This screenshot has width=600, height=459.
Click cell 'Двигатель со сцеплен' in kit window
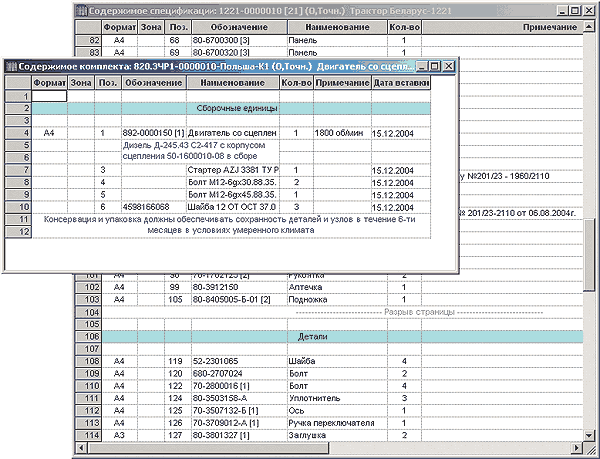tap(233, 133)
